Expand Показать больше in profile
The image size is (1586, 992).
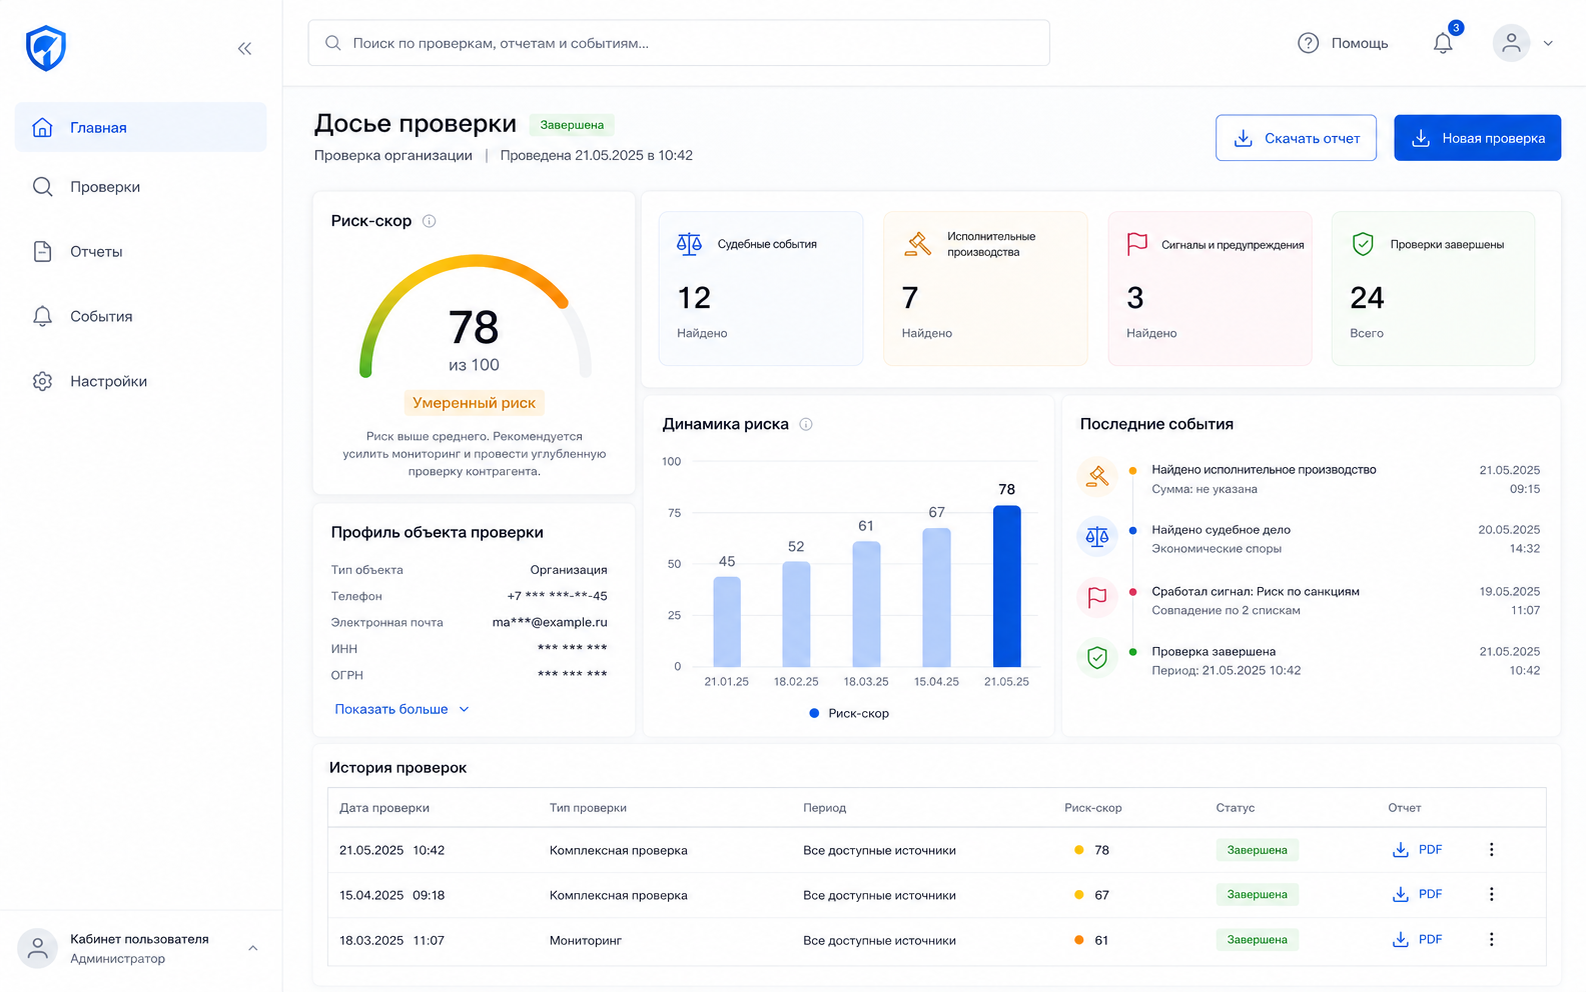pyautogui.click(x=402, y=709)
